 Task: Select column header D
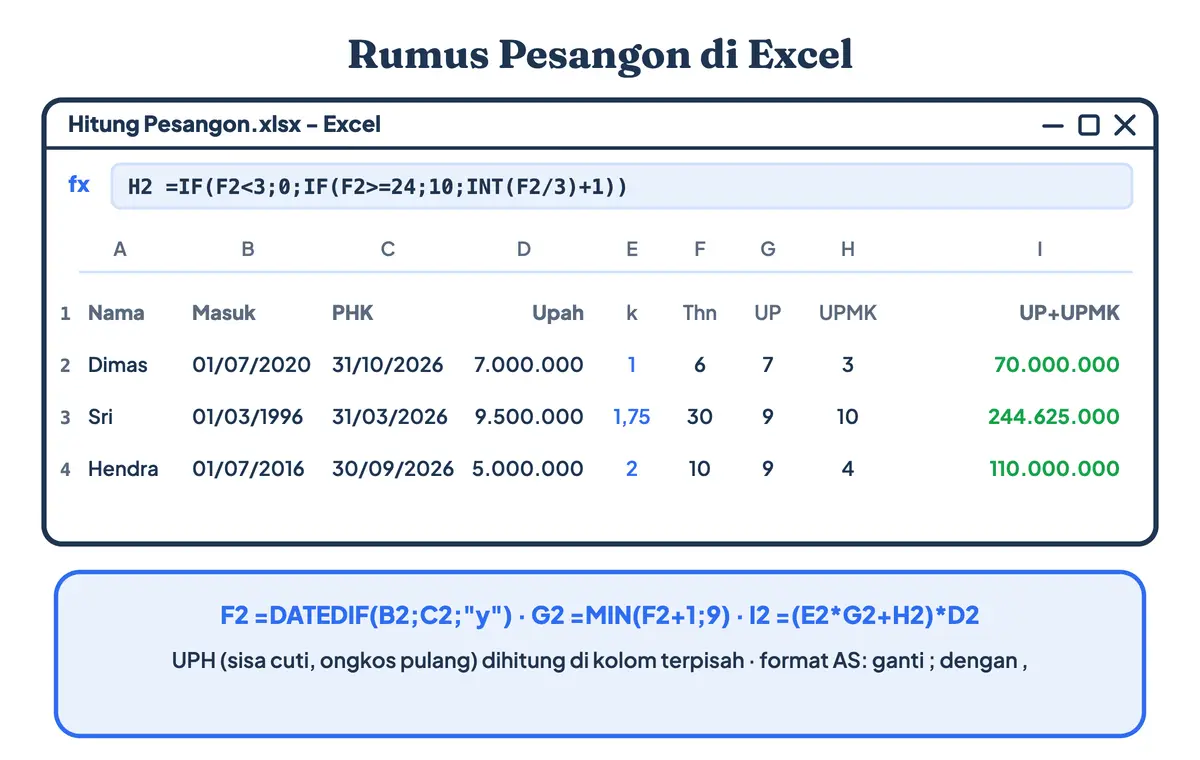[x=524, y=250]
